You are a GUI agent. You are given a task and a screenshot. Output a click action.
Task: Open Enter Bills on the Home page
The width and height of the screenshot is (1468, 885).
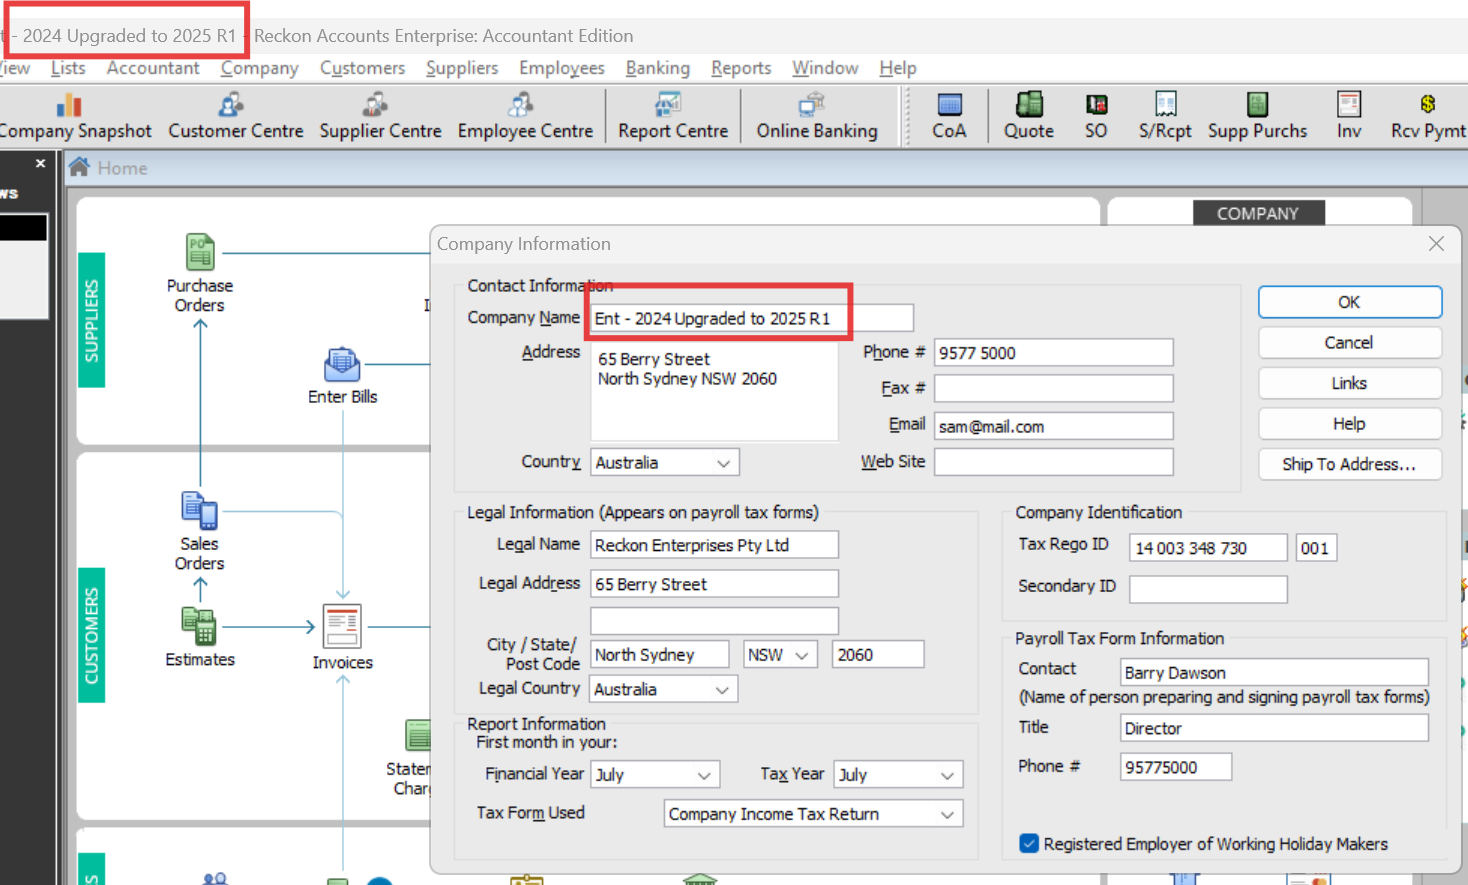point(342,376)
